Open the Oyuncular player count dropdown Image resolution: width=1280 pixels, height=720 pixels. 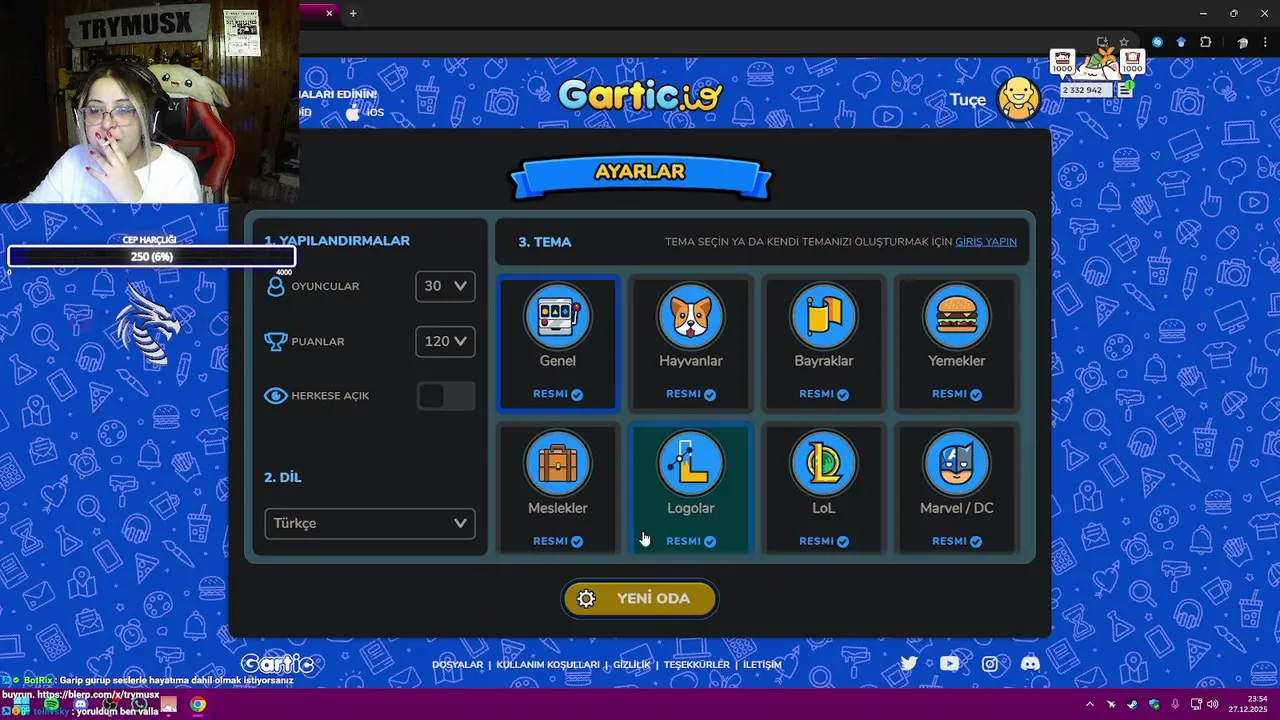[445, 286]
